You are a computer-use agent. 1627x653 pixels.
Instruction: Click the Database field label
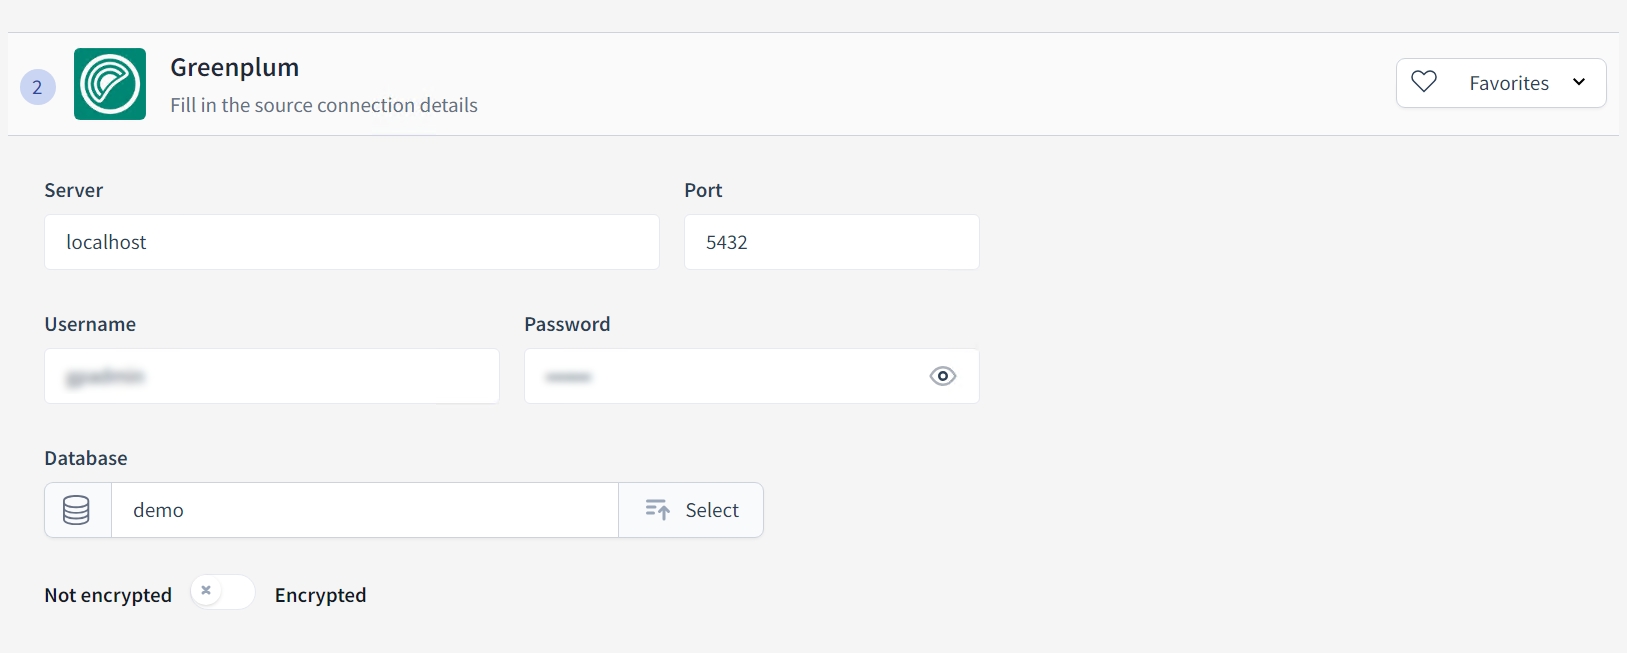[86, 458]
